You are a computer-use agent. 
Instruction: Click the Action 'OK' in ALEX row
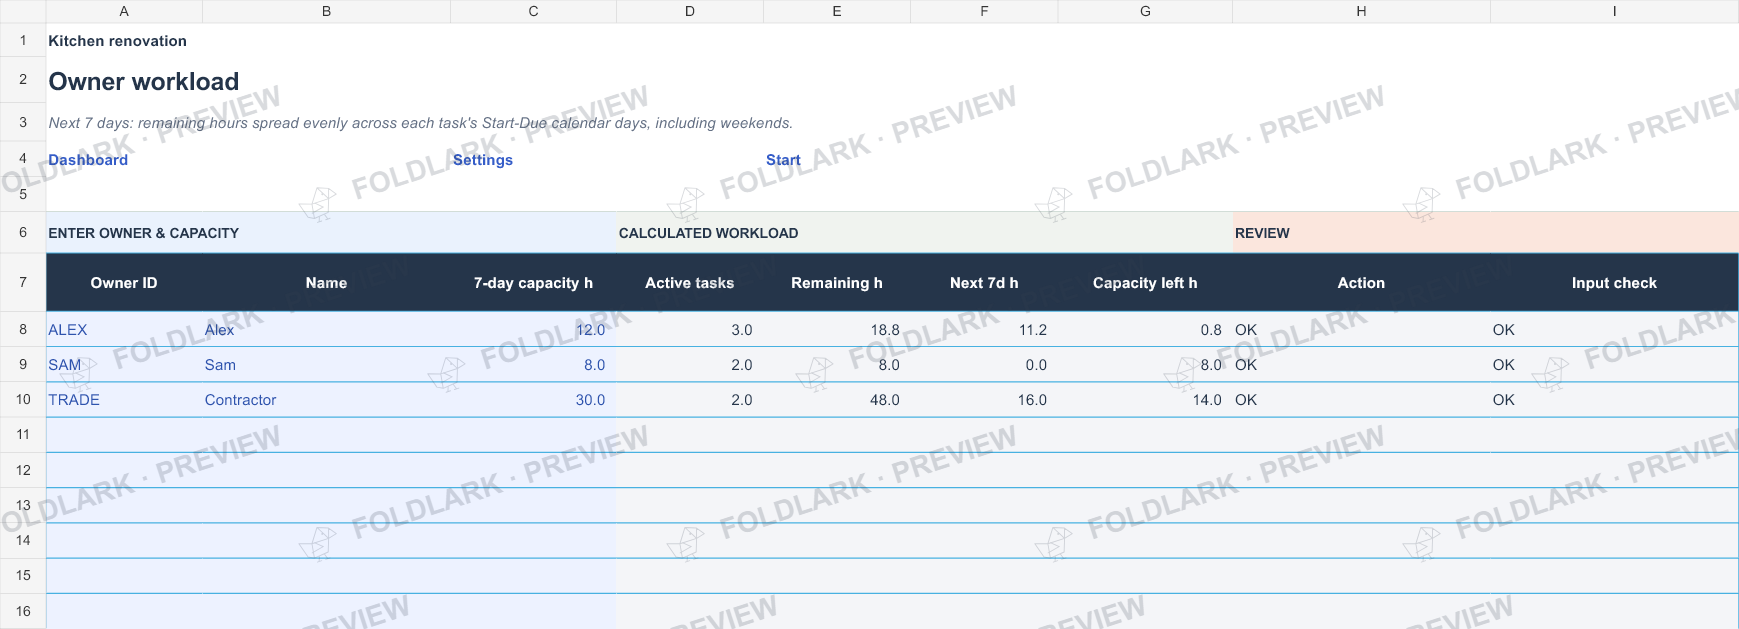(x=1246, y=330)
